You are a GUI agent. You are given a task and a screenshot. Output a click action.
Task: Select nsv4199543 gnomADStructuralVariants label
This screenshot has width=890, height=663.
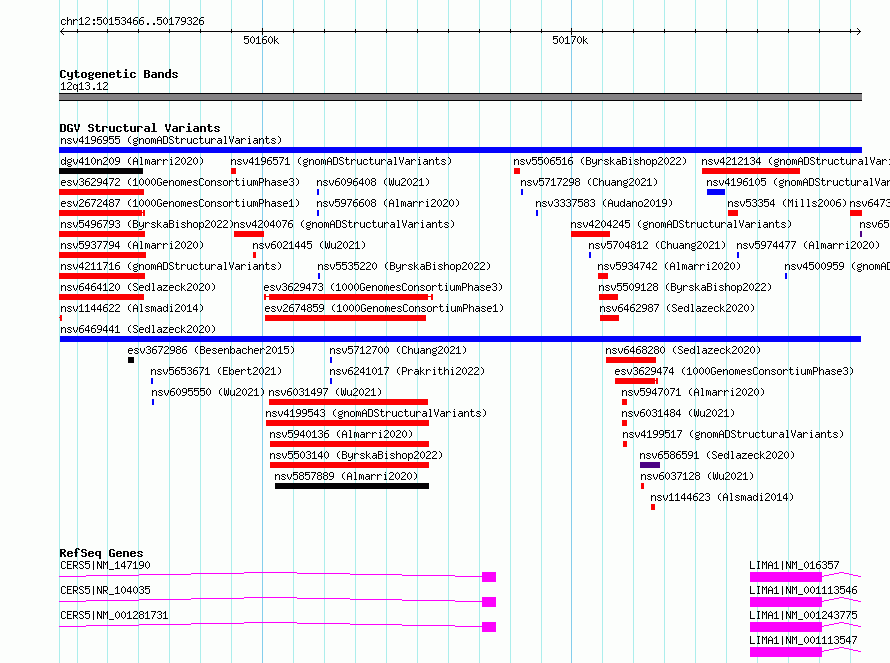pos(376,413)
